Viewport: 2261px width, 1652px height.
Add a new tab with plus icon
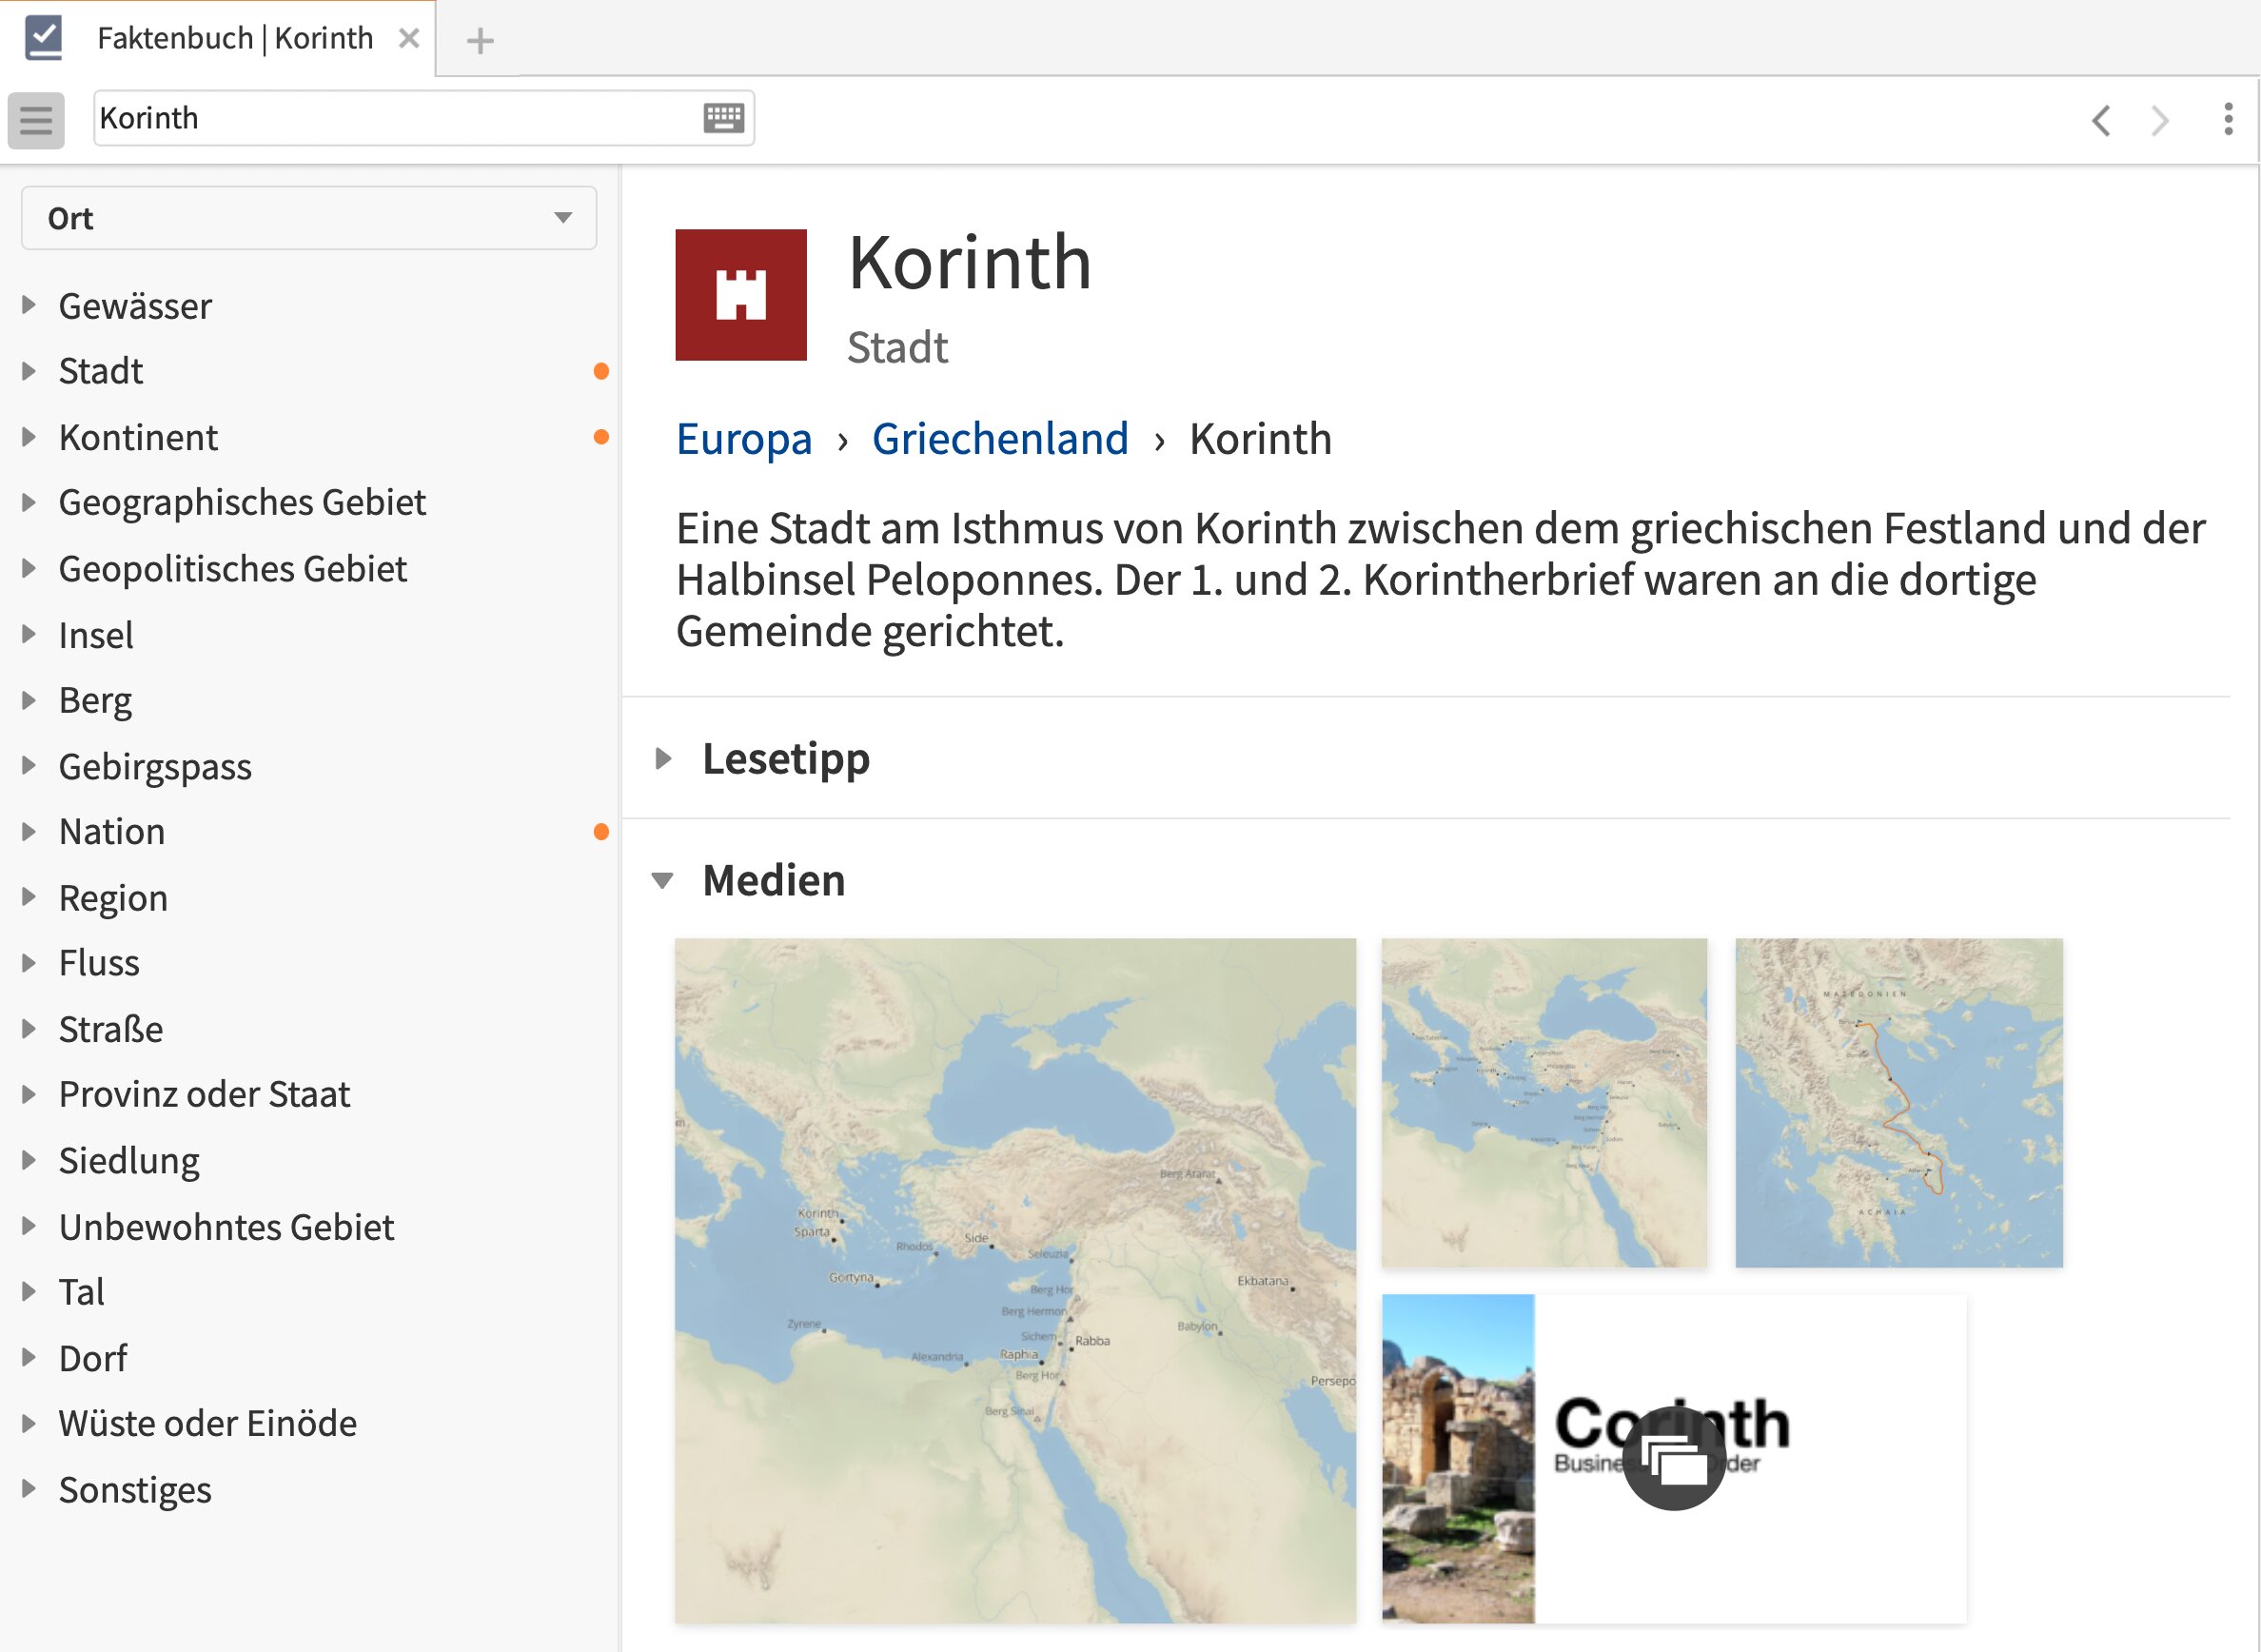(480, 41)
